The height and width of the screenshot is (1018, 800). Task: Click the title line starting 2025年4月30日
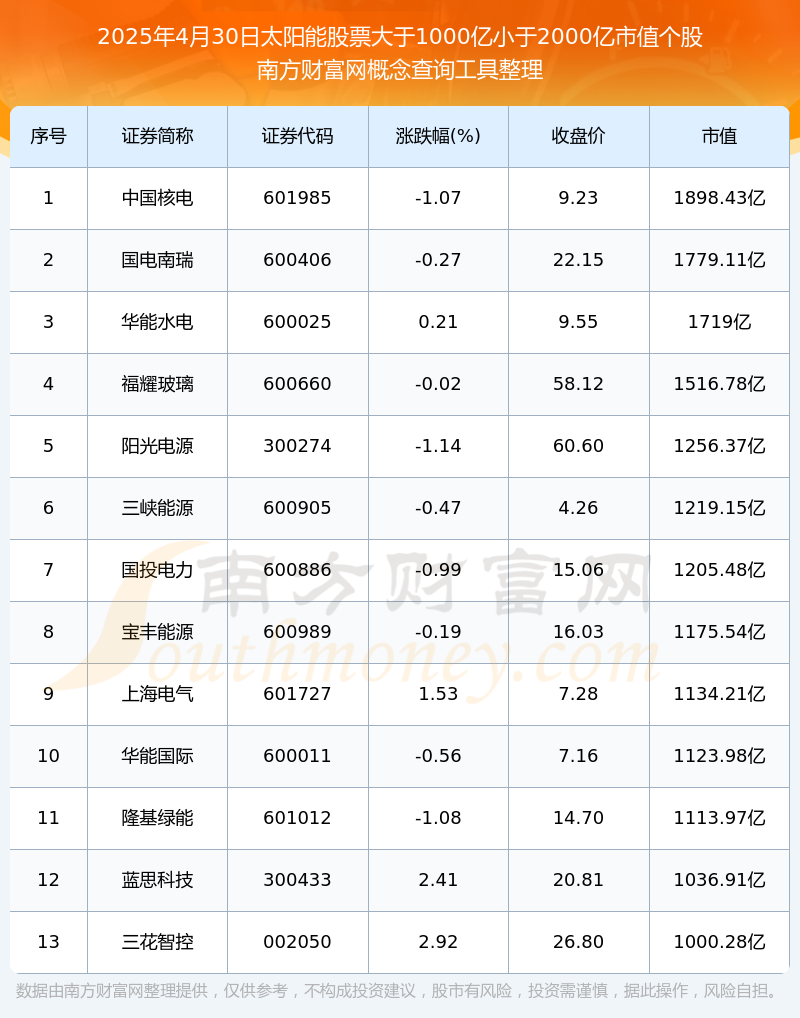point(400,37)
